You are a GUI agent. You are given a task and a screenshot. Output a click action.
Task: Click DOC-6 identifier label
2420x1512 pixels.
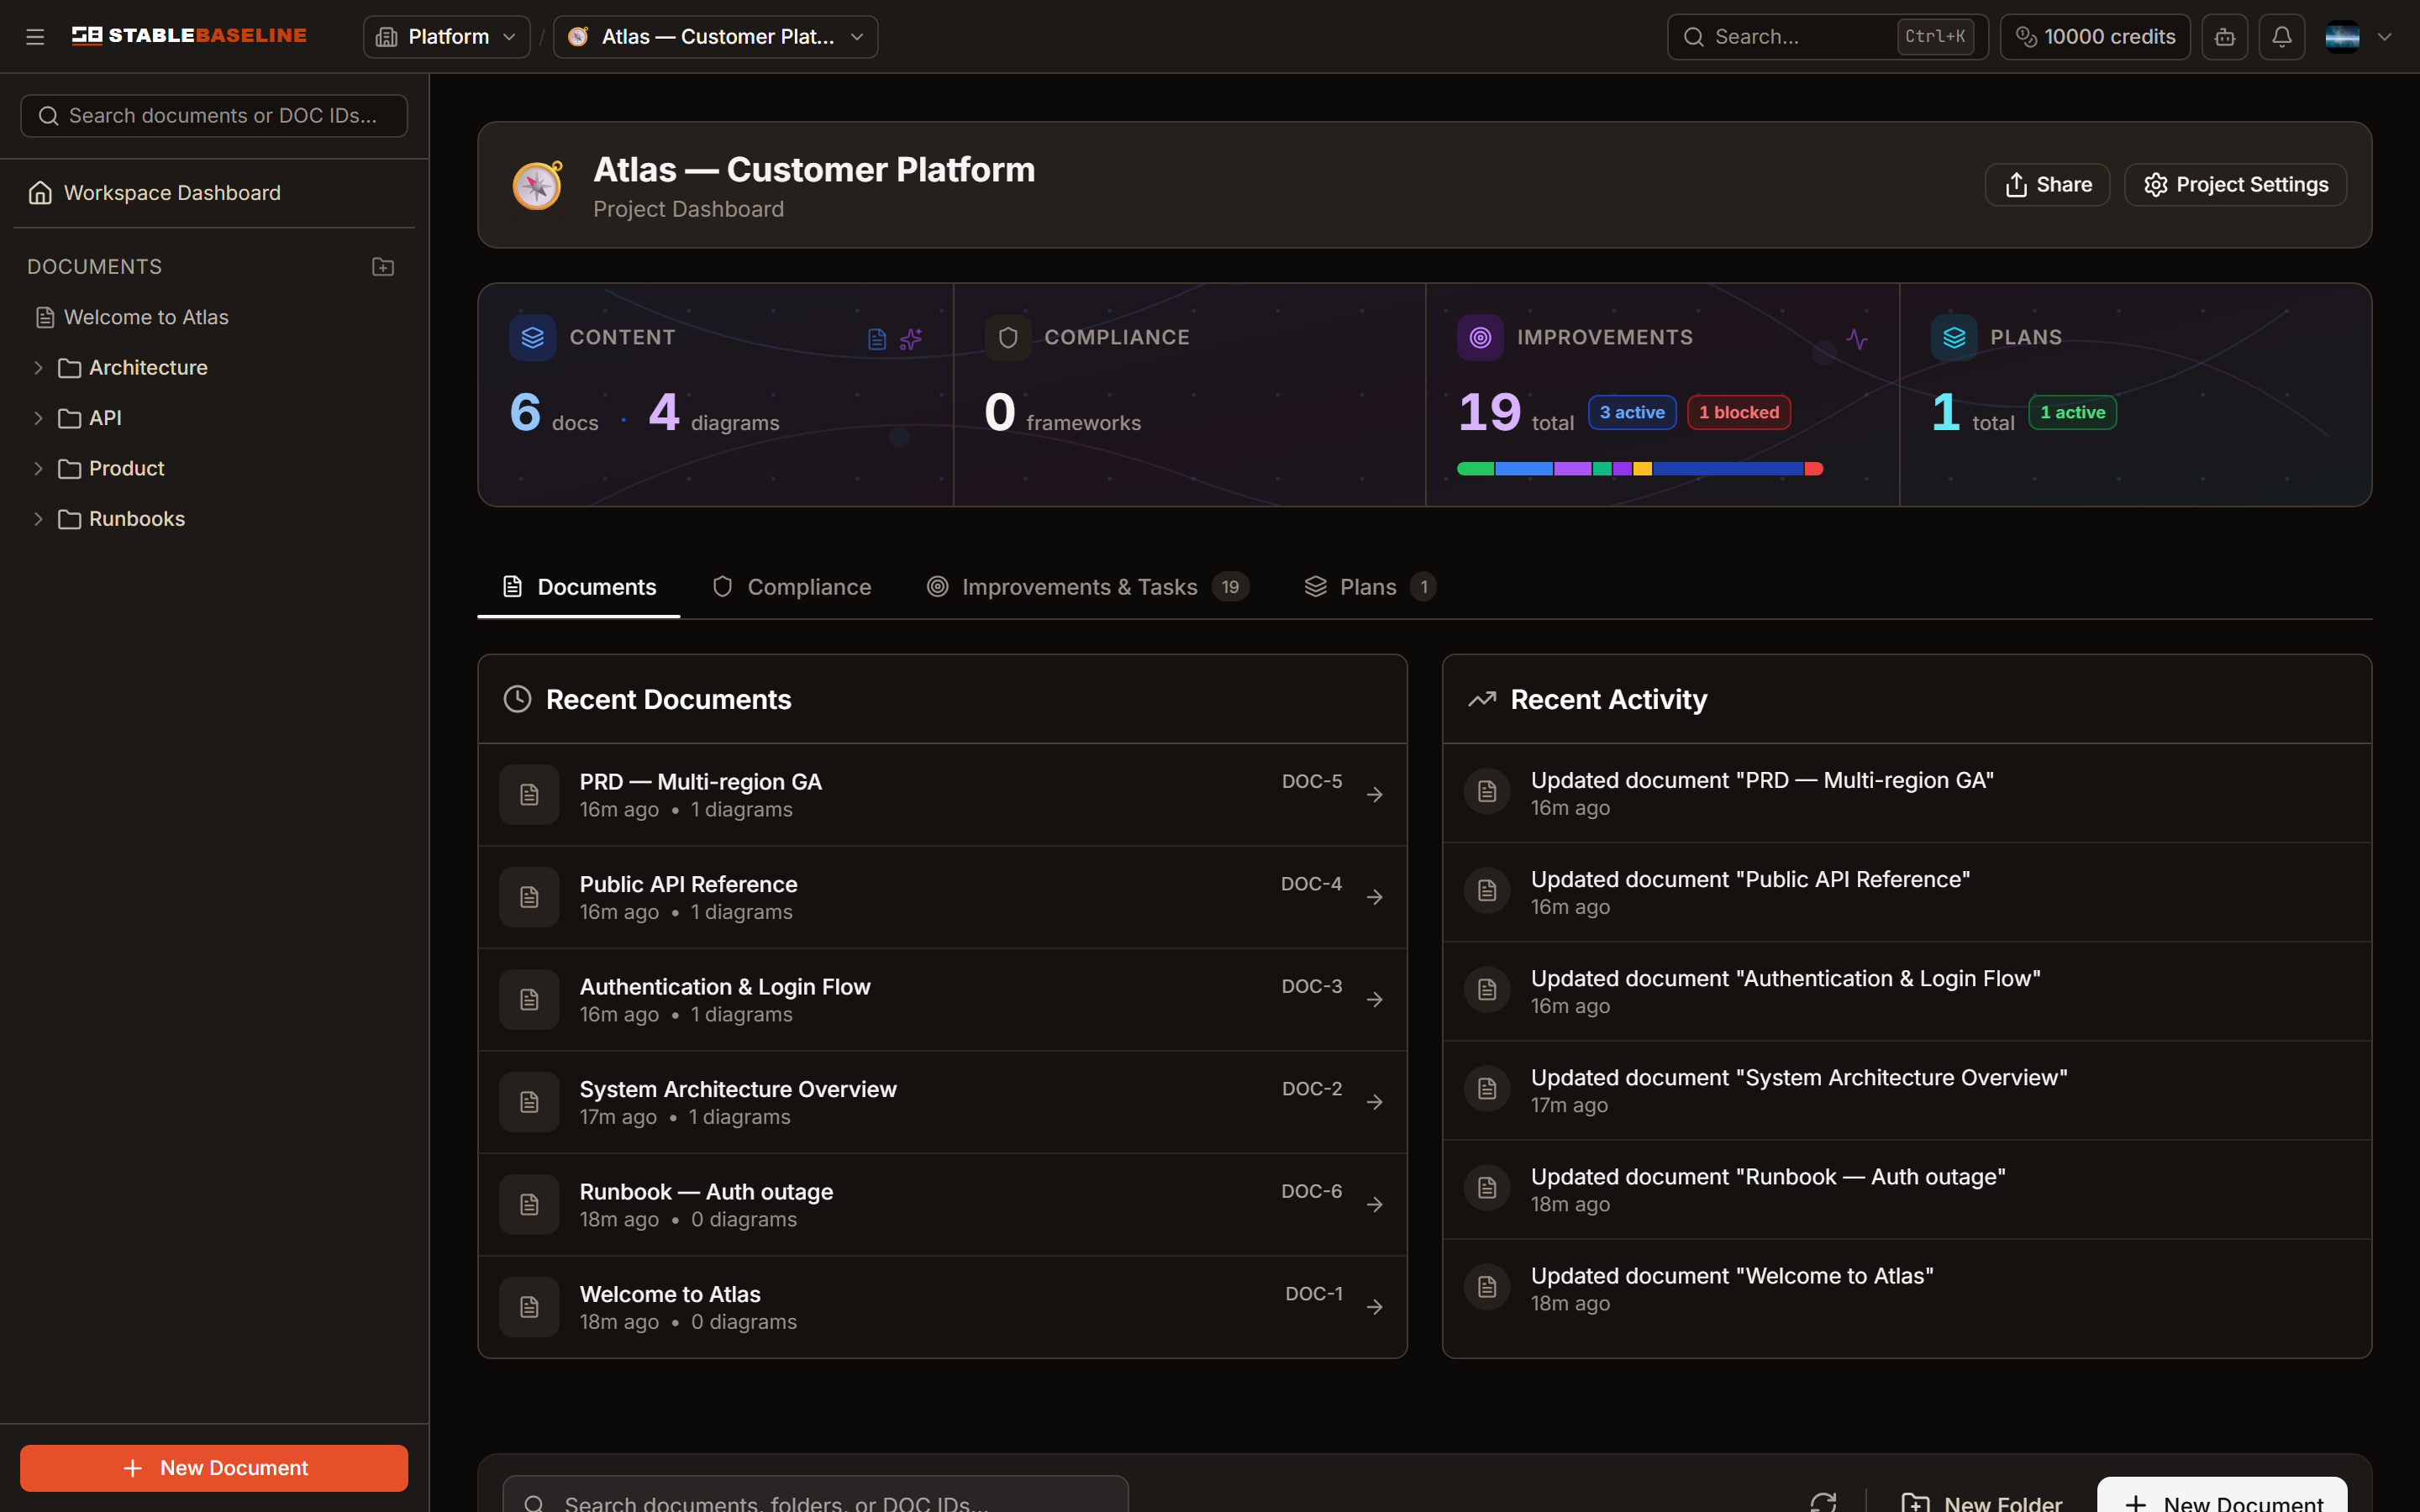pyautogui.click(x=1311, y=1191)
